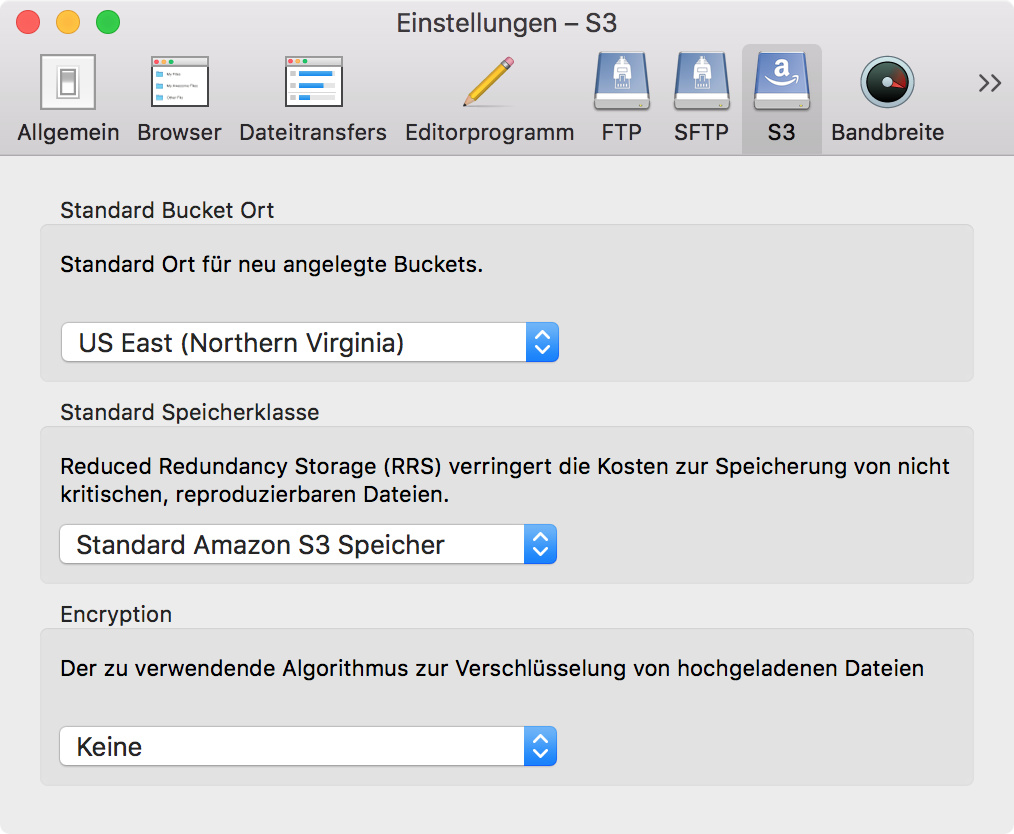Switch to the Dateitransfers tab label

coord(313,132)
